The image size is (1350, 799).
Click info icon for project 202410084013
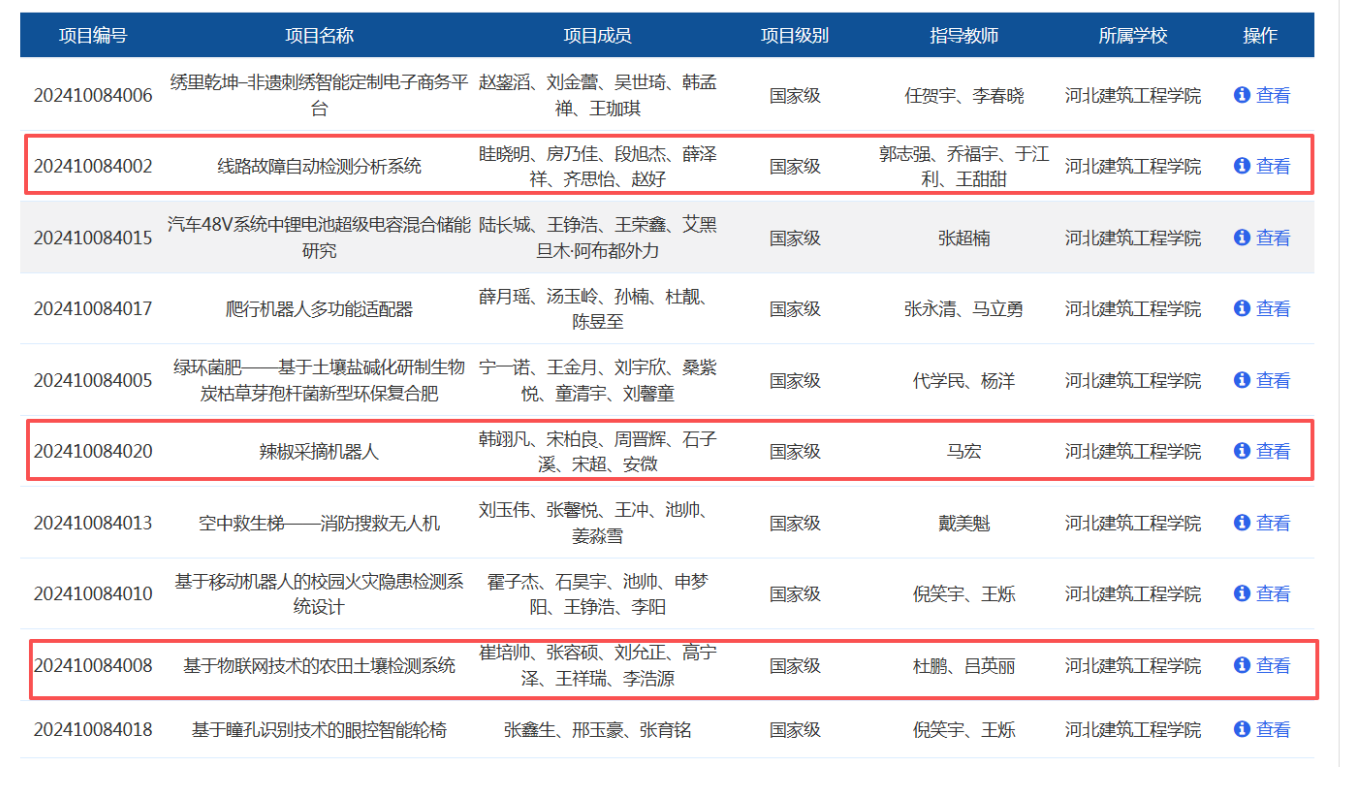pos(1242,522)
